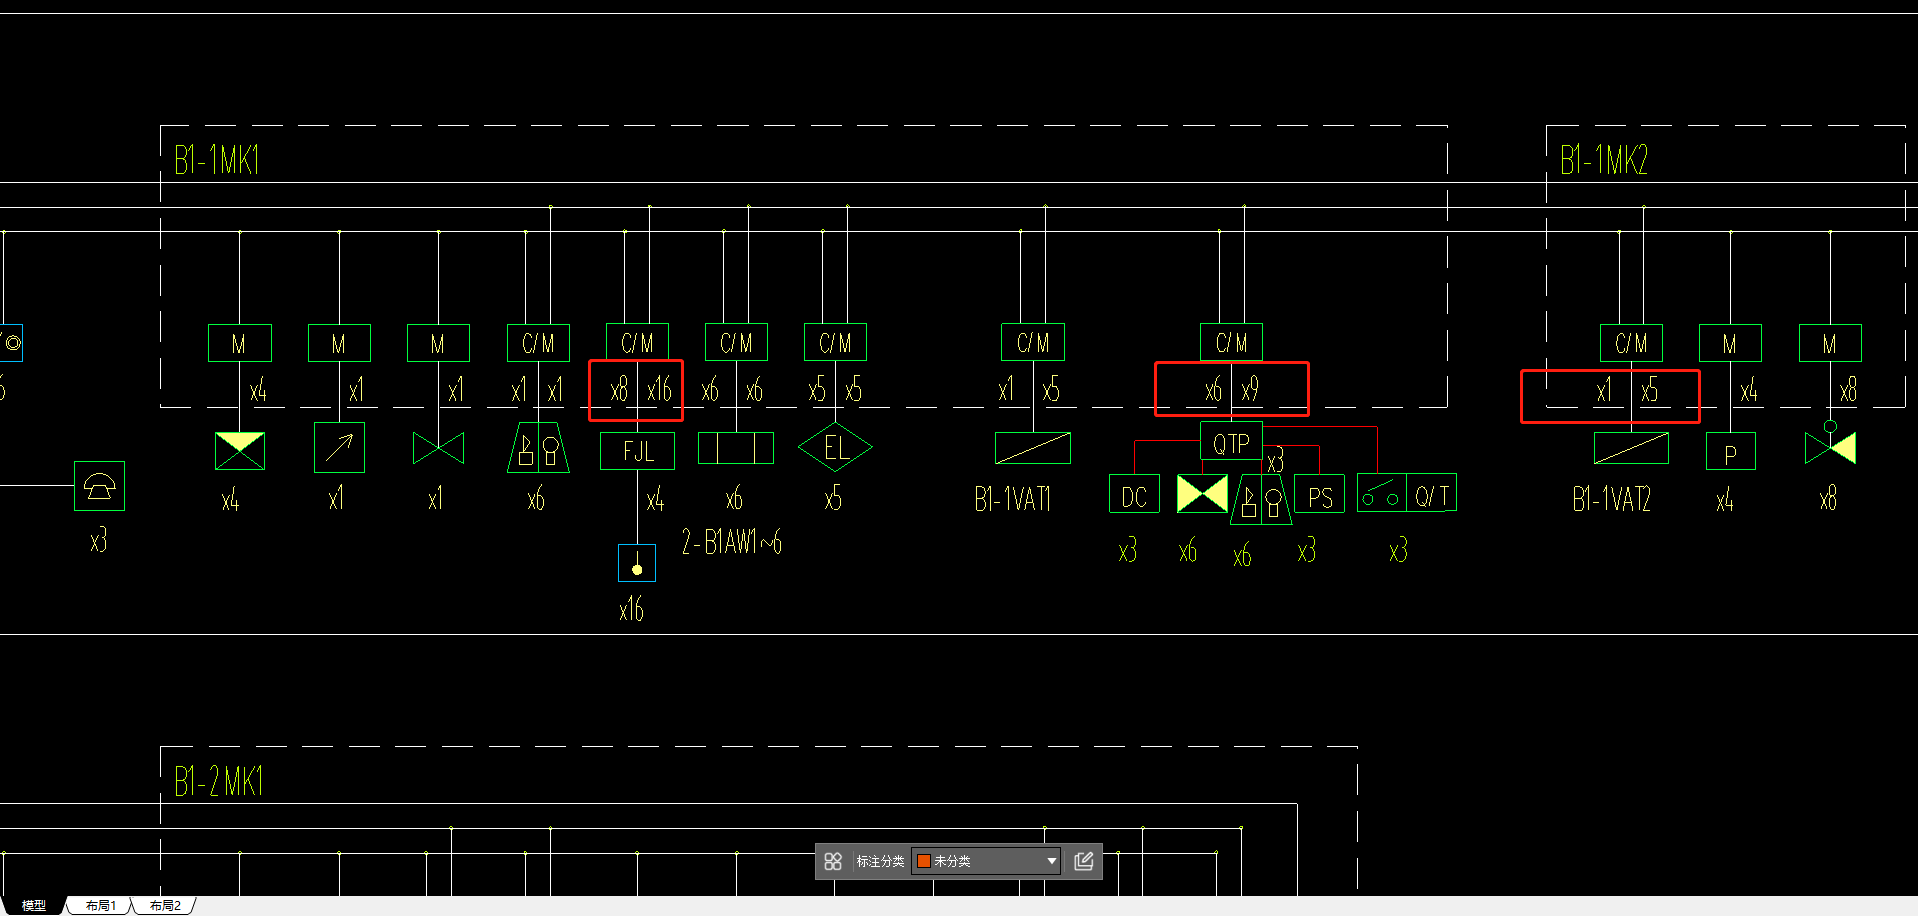
Task: Select the yellow bowtie symbol below DC row
Action: [1202, 494]
